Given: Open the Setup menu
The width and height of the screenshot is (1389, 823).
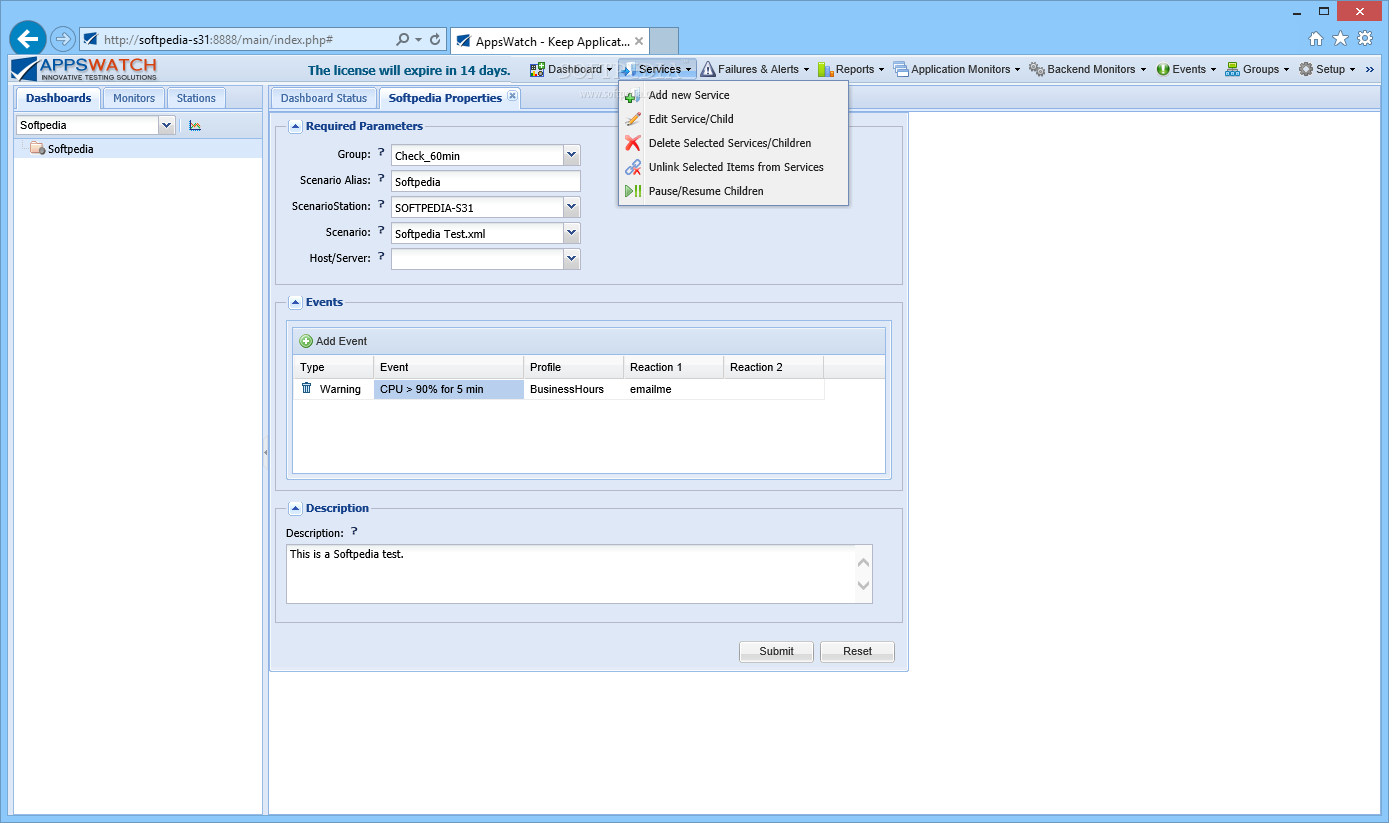Looking at the screenshot, I should pos(1327,69).
